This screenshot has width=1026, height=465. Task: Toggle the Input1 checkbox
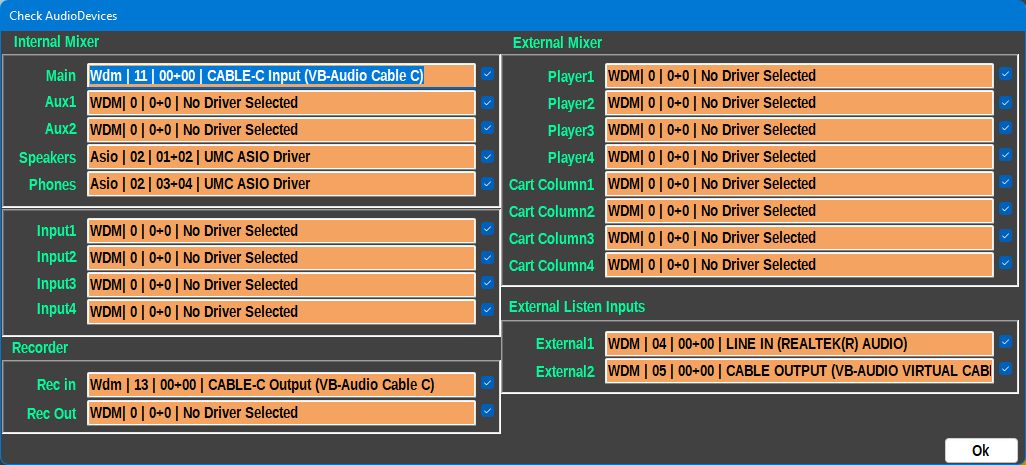(487, 228)
